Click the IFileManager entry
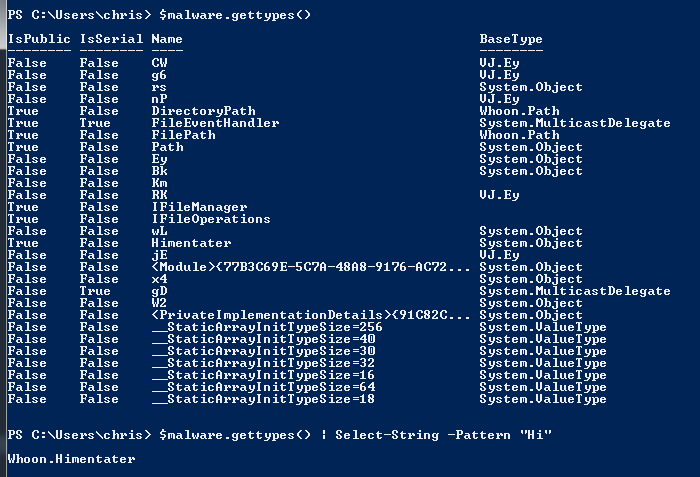The image size is (700, 477). pyautogui.click(x=199, y=207)
